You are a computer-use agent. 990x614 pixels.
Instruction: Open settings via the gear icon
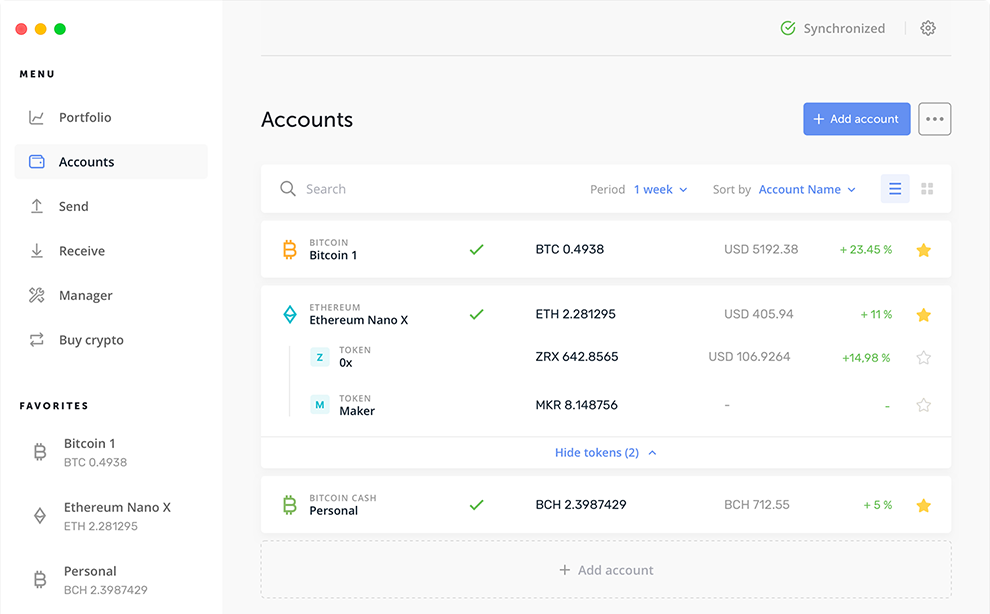(927, 28)
